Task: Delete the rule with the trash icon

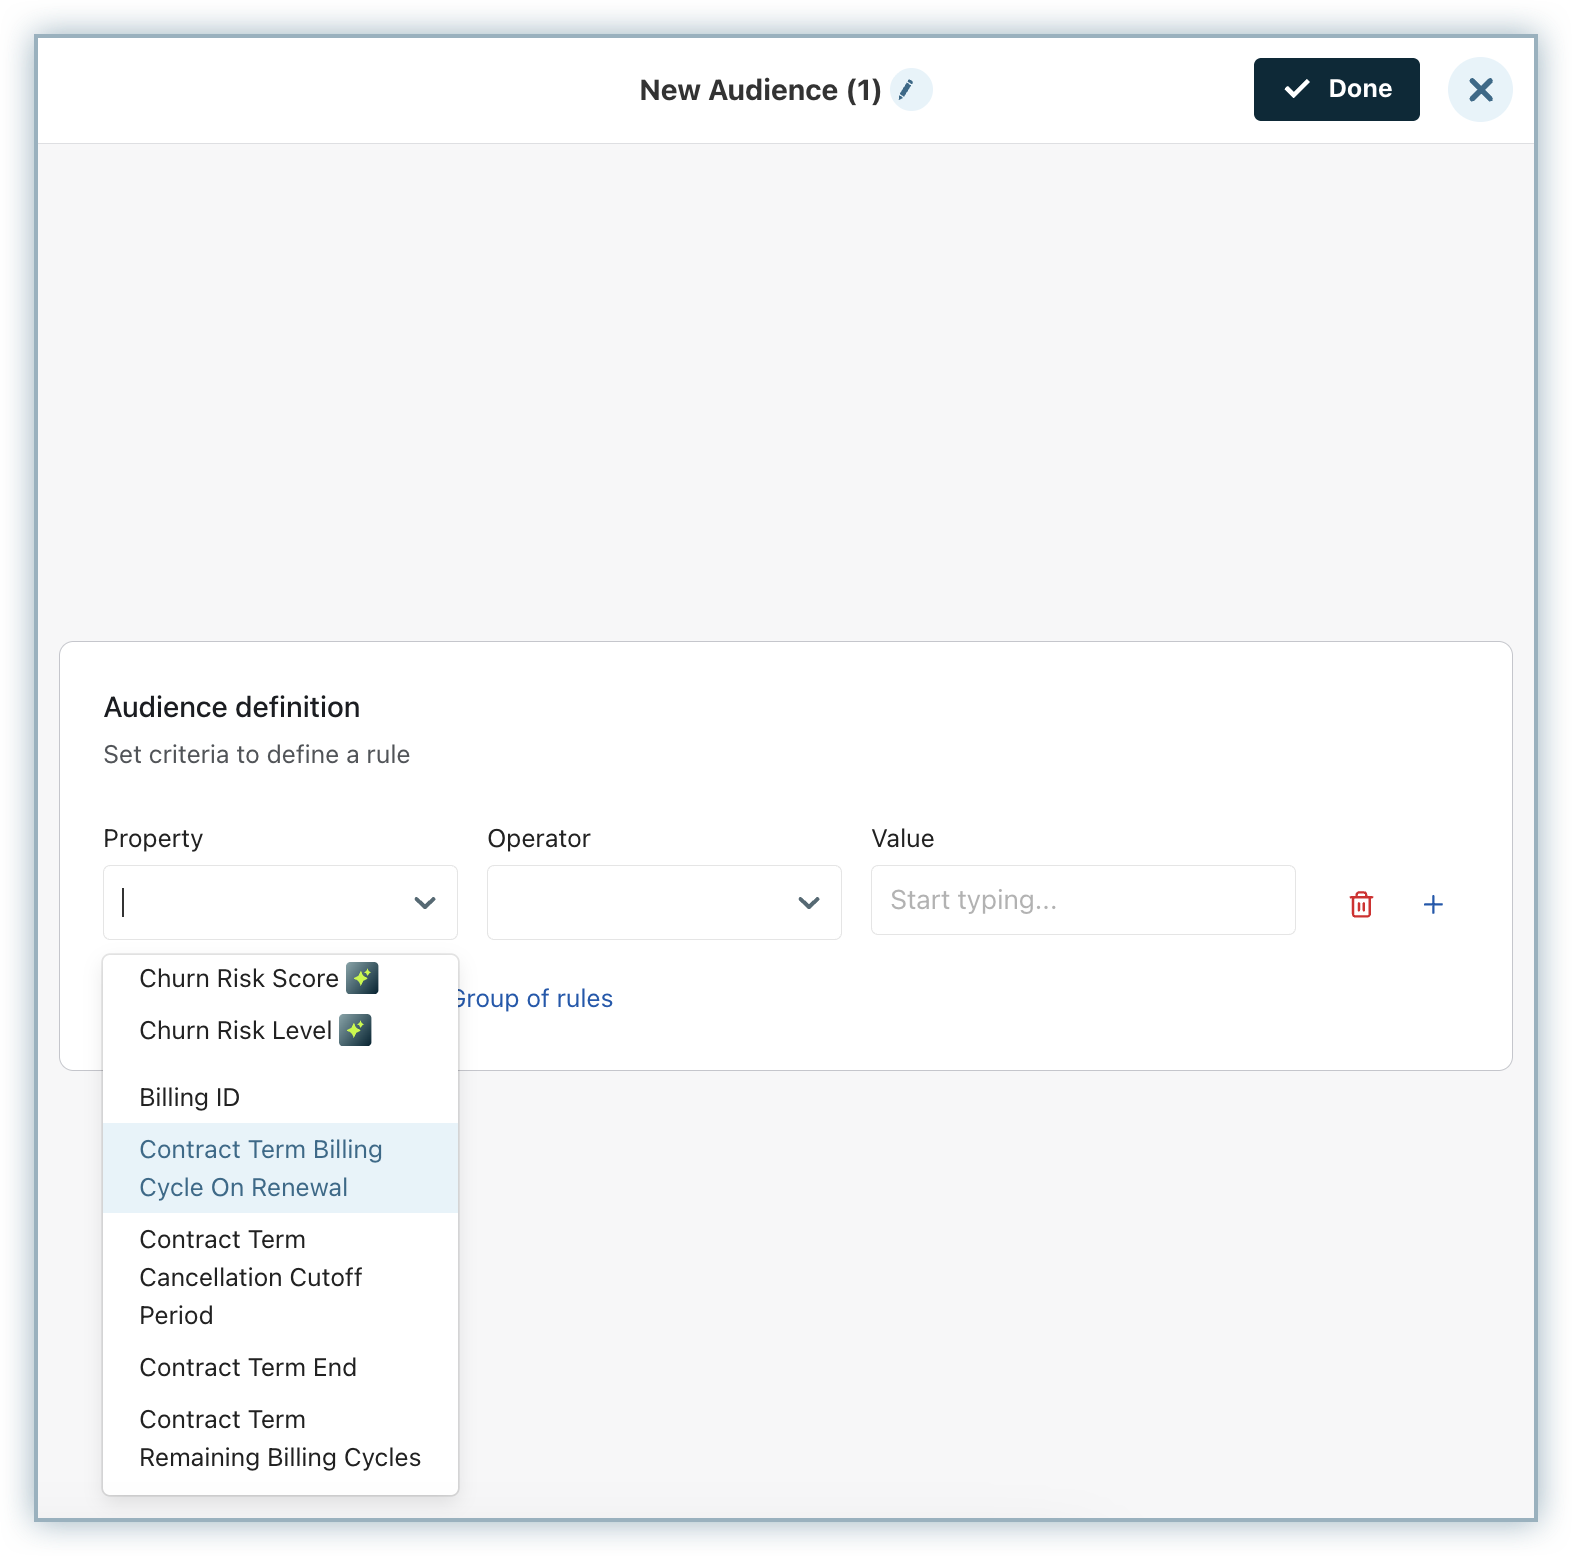Action: (x=1360, y=904)
